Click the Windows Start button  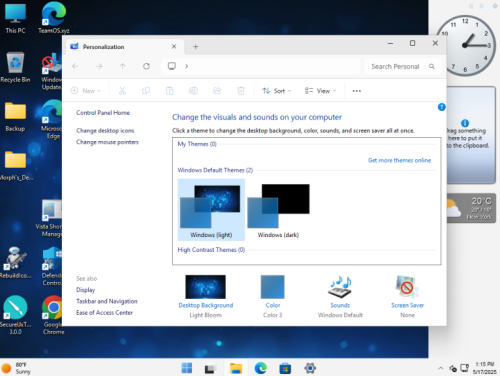[187, 368]
